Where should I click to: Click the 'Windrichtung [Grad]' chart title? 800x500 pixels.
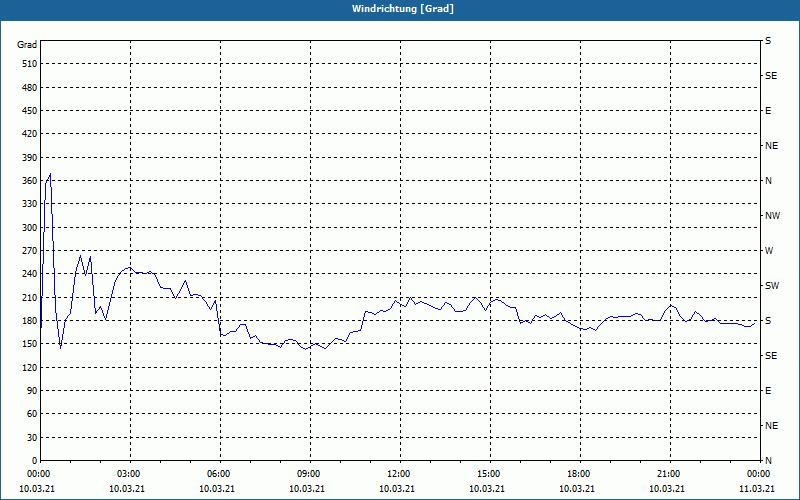403,9
